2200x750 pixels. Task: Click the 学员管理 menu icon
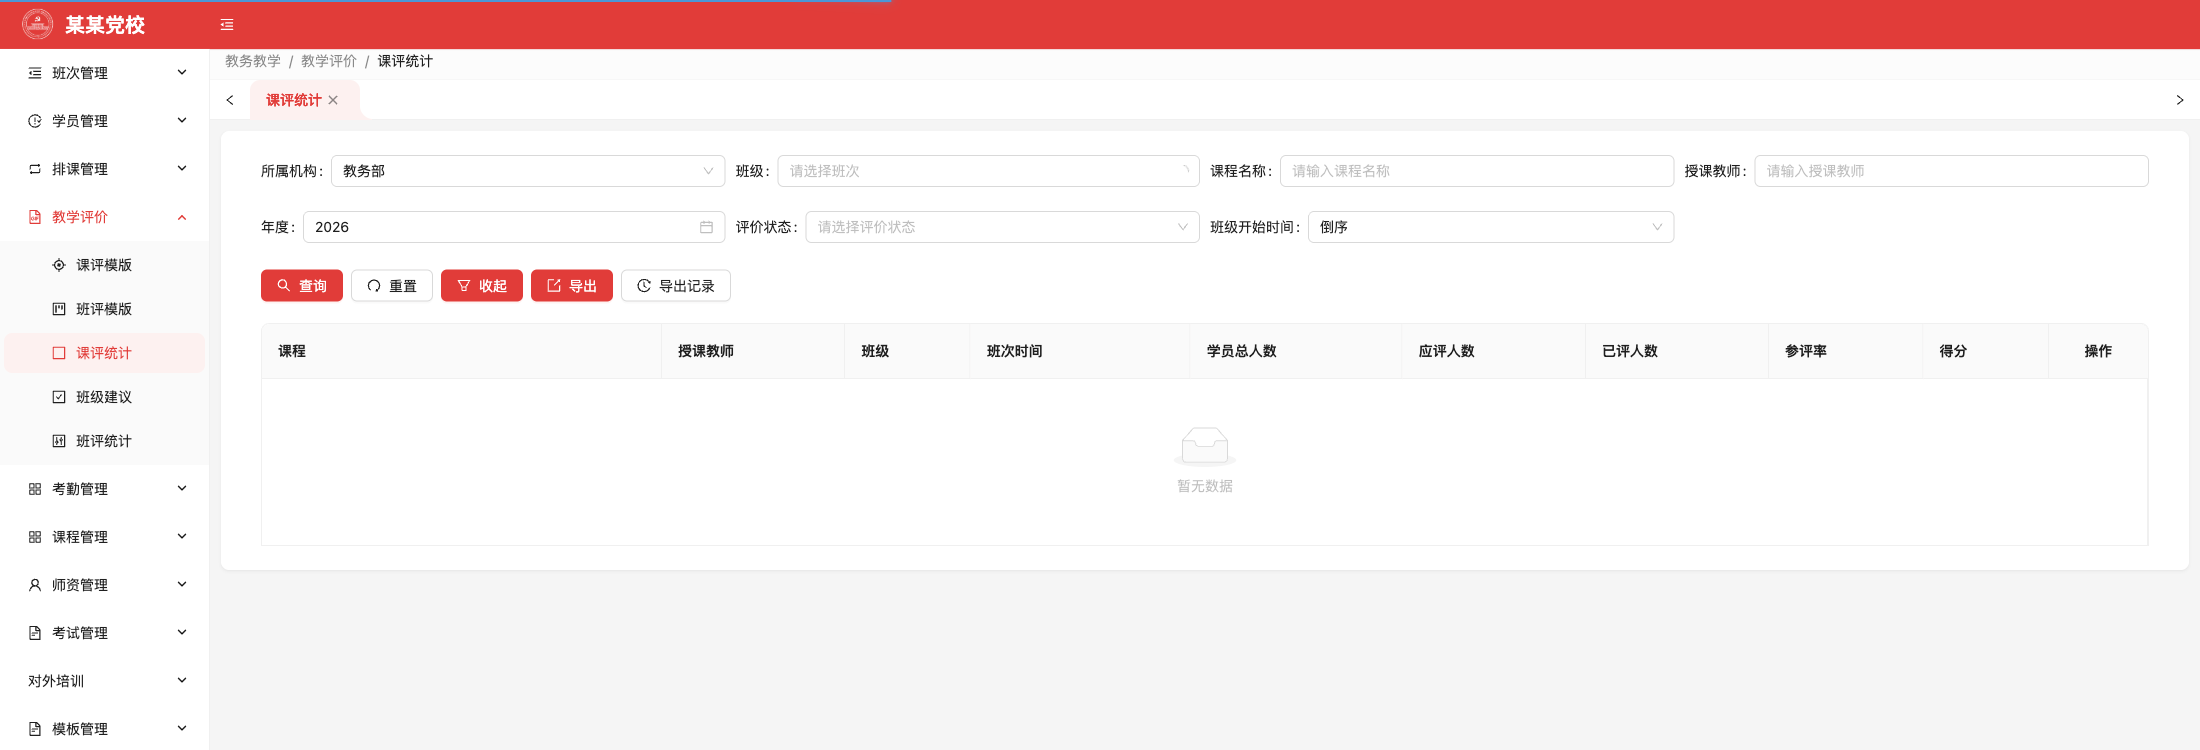pyautogui.click(x=35, y=121)
